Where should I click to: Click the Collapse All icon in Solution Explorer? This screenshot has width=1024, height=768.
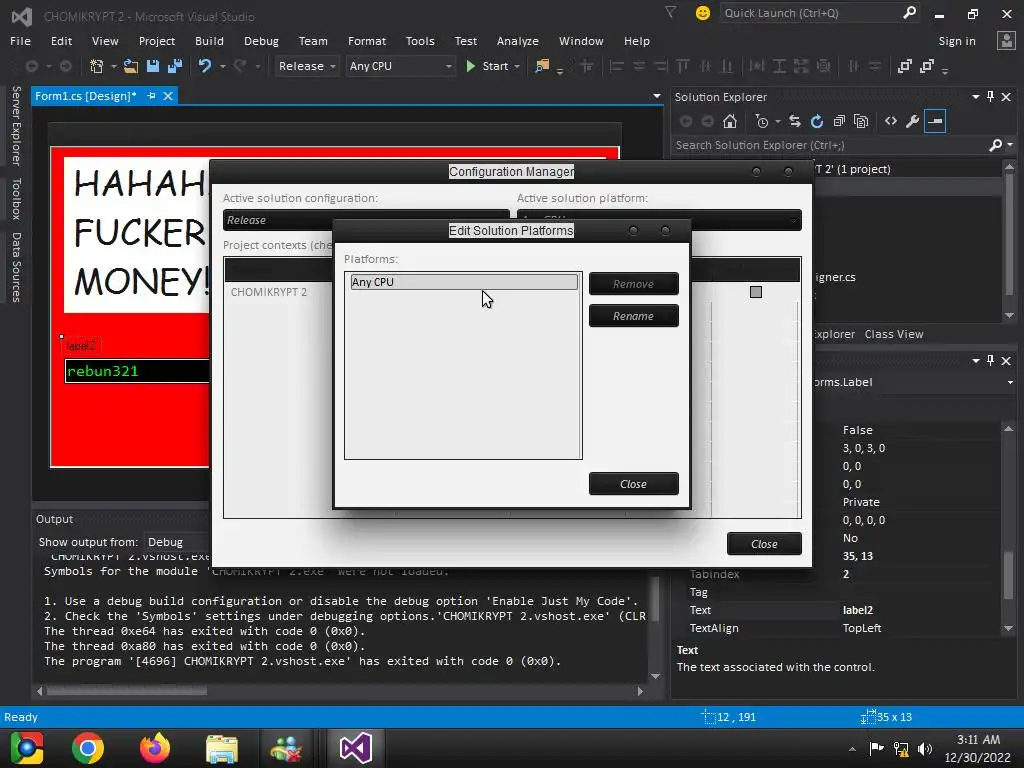[x=839, y=121]
